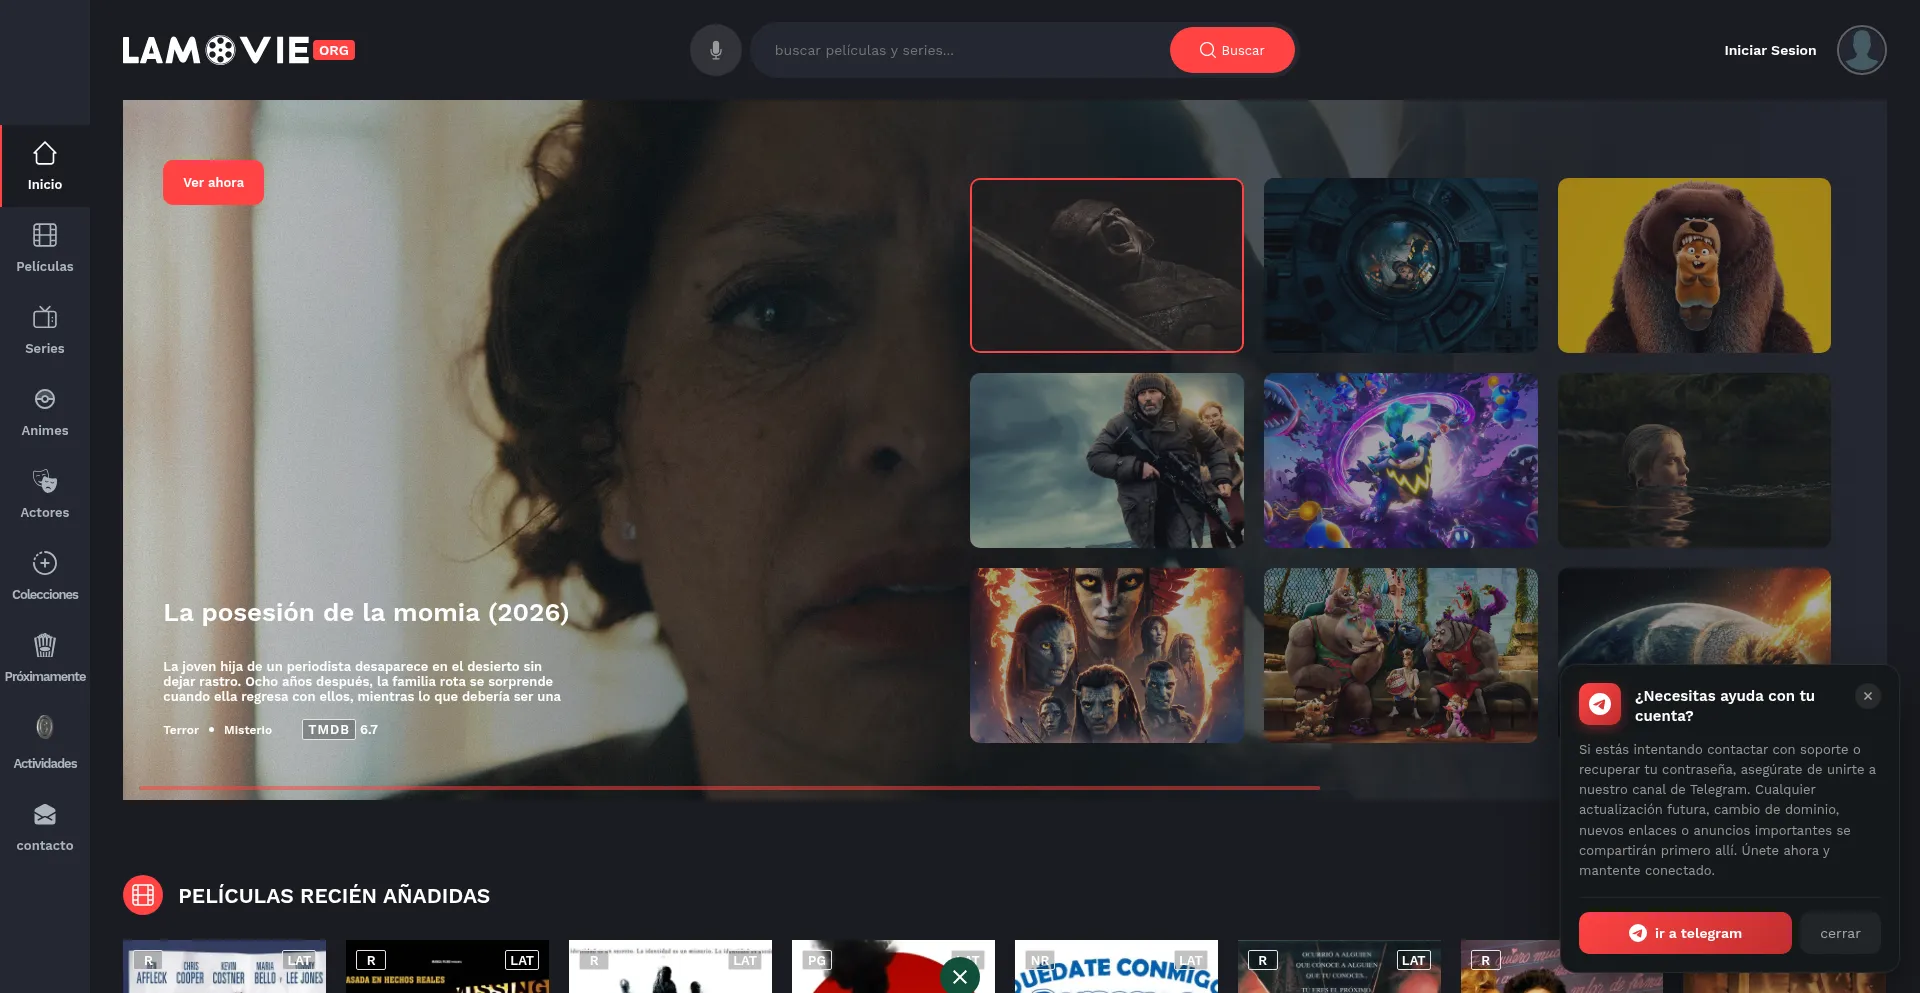
Task: Select the purple Mario galaxy thumbnail
Action: (1401, 460)
